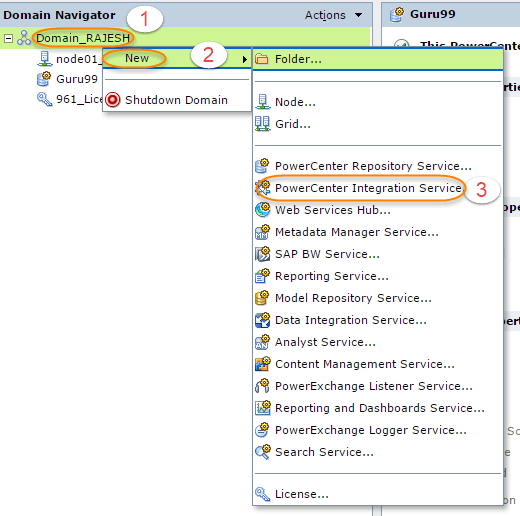The image size is (520, 516).
Task: Click the Grid icon in submenu
Action: (x=262, y=124)
